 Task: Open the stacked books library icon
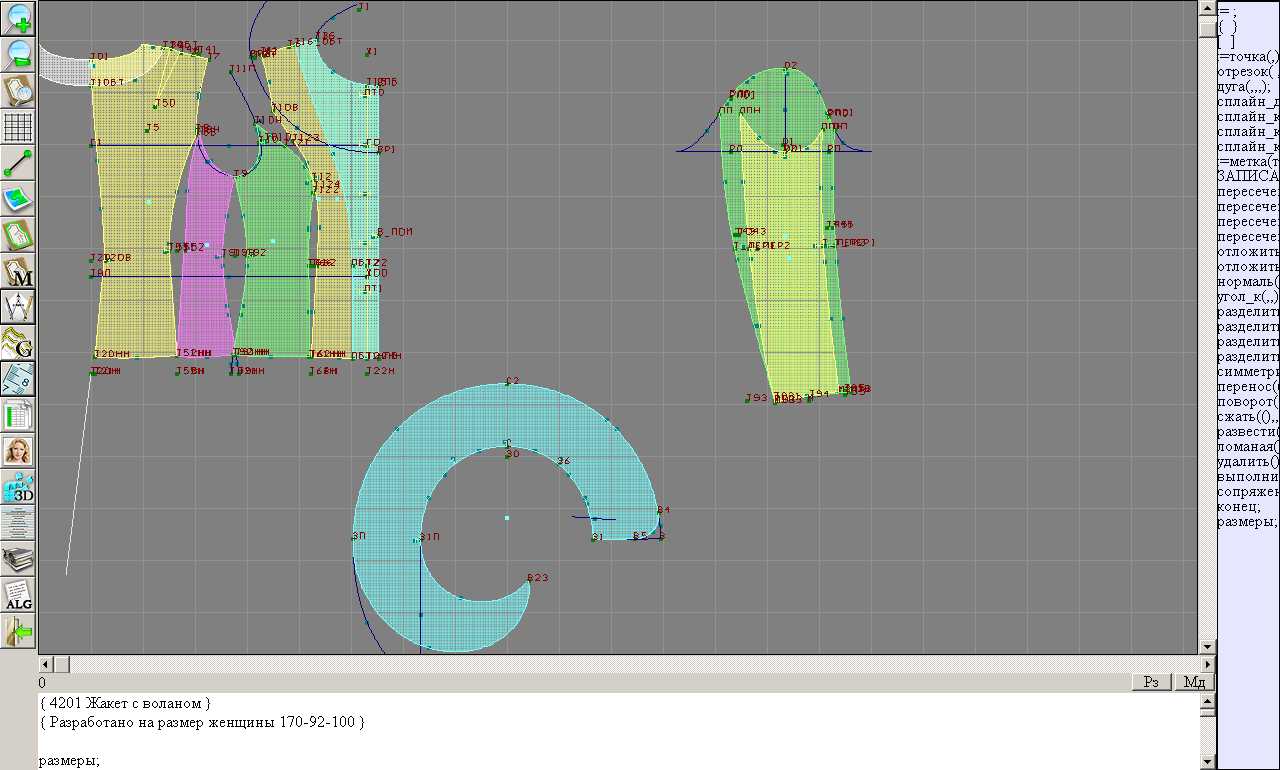click(19, 559)
